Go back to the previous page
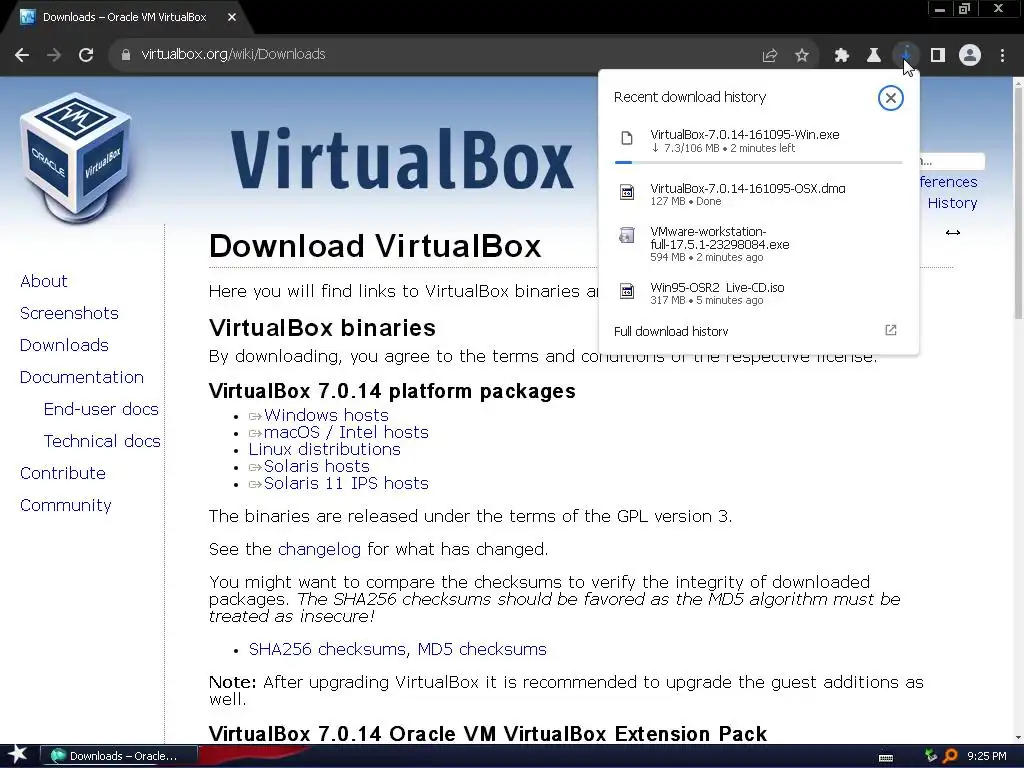1024x768 pixels. pos(22,55)
